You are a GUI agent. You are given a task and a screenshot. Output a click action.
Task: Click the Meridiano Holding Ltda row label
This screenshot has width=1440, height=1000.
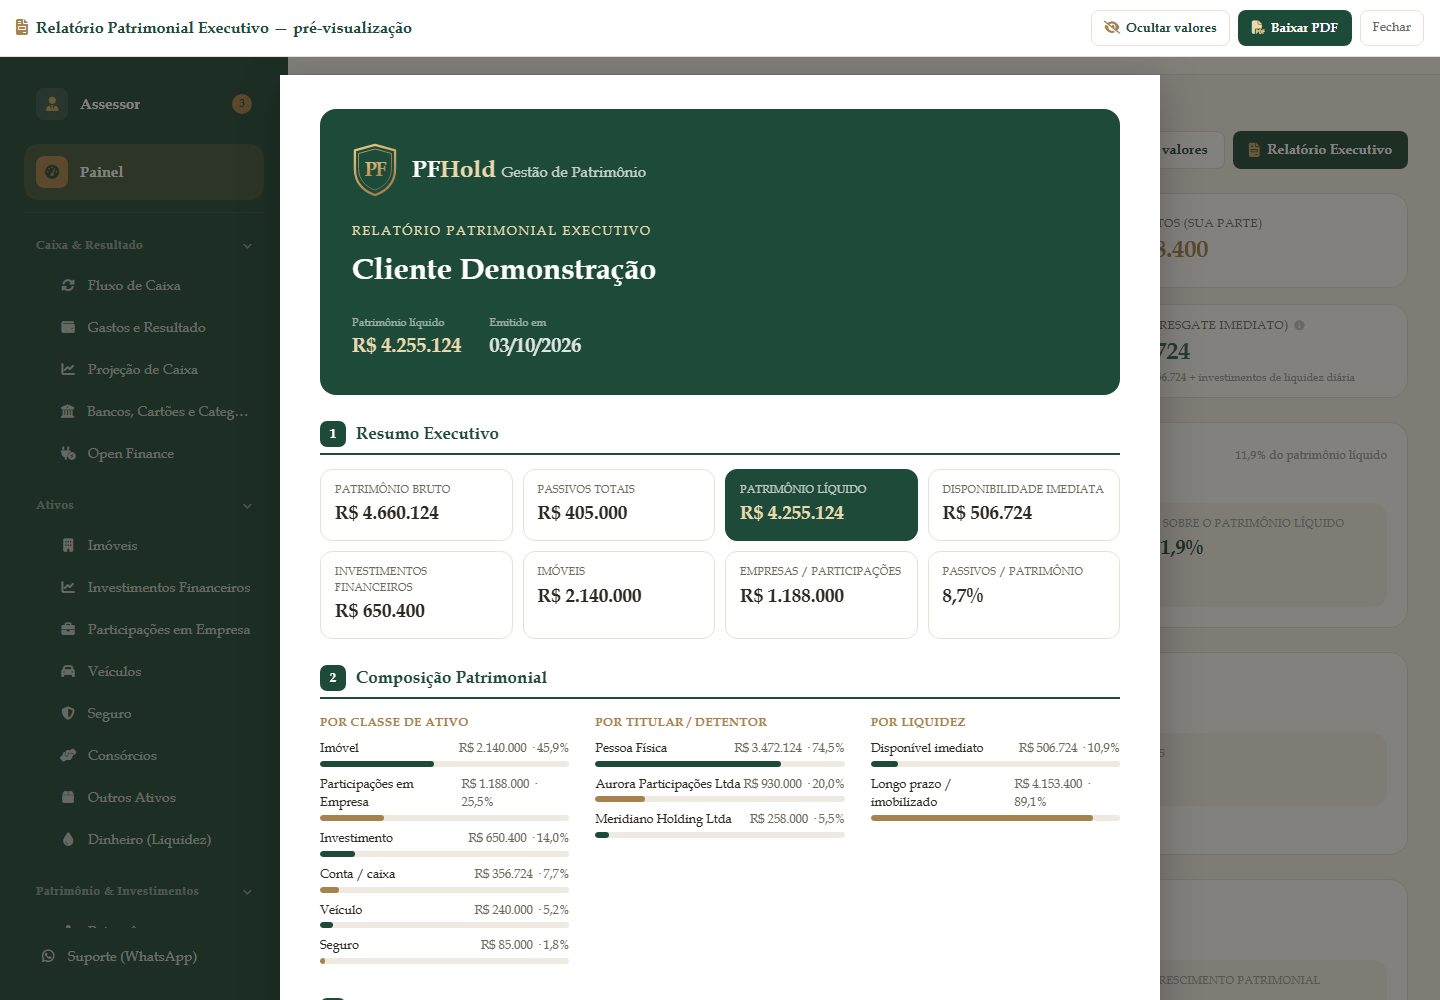pyautogui.click(x=663, y=819)
